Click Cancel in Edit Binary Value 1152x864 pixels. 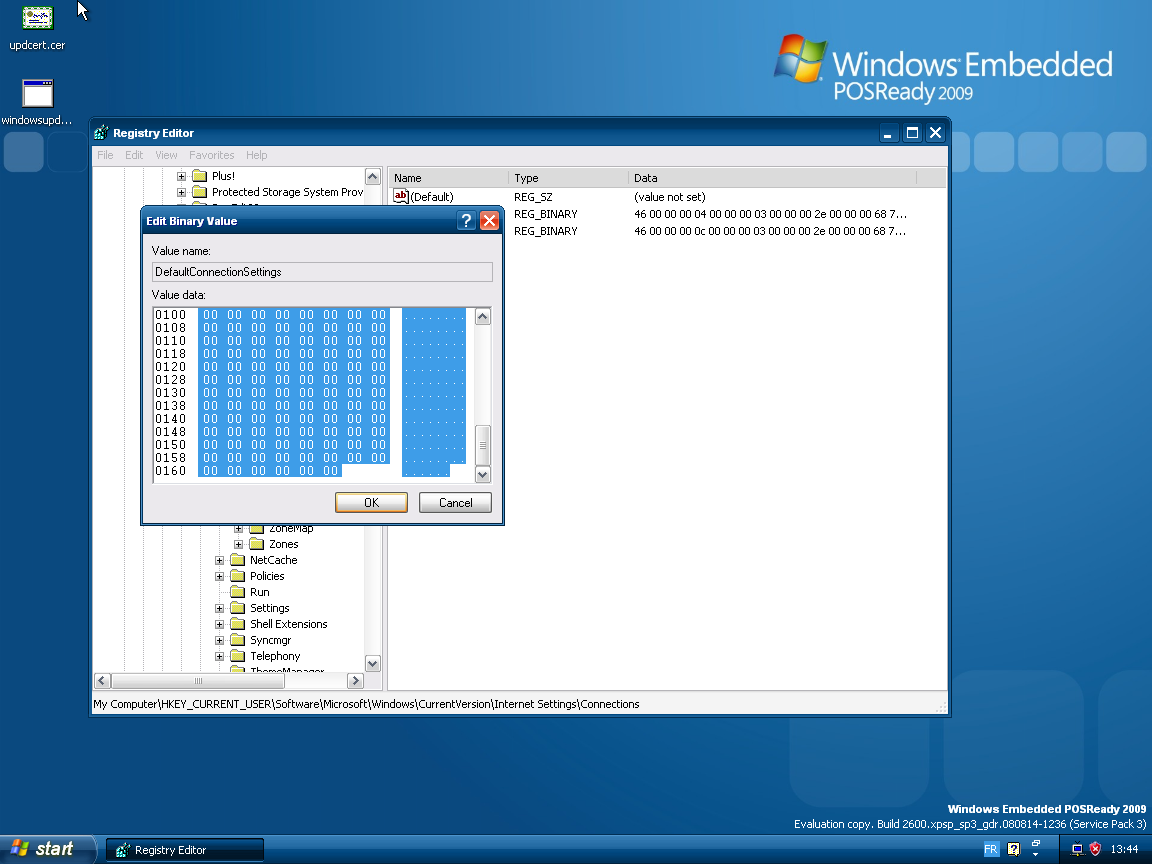456,503
